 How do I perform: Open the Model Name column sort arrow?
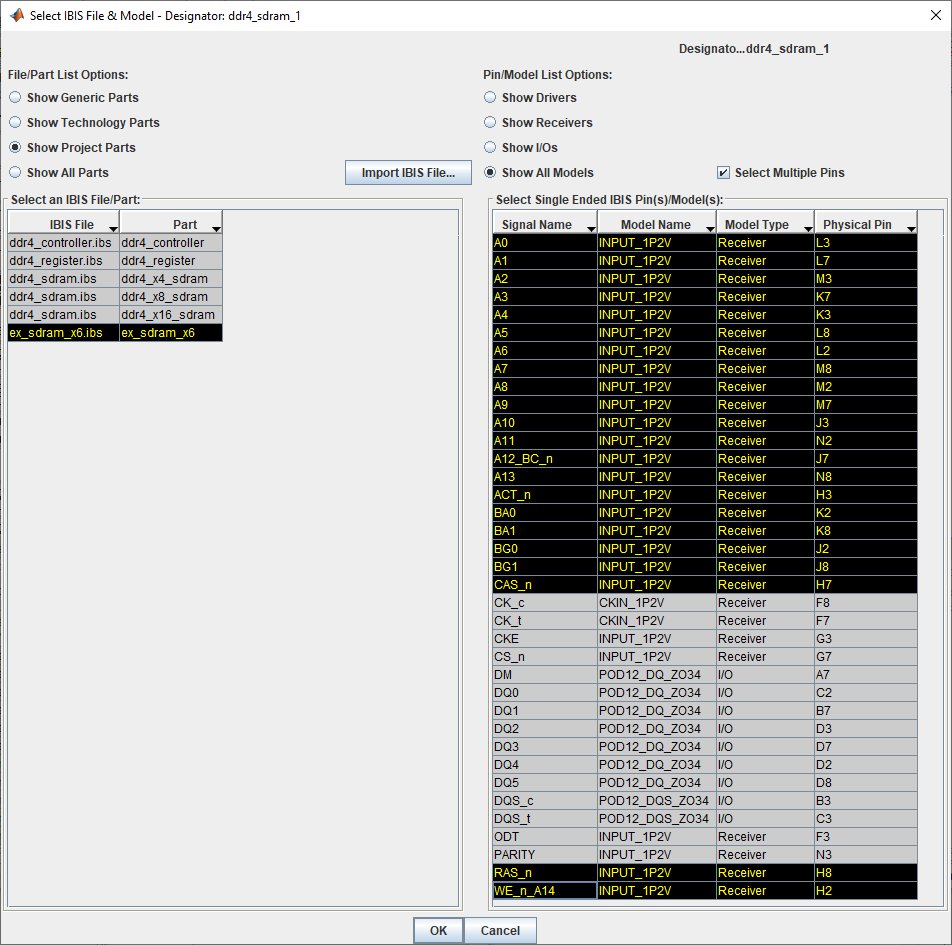tap(710, 228)
